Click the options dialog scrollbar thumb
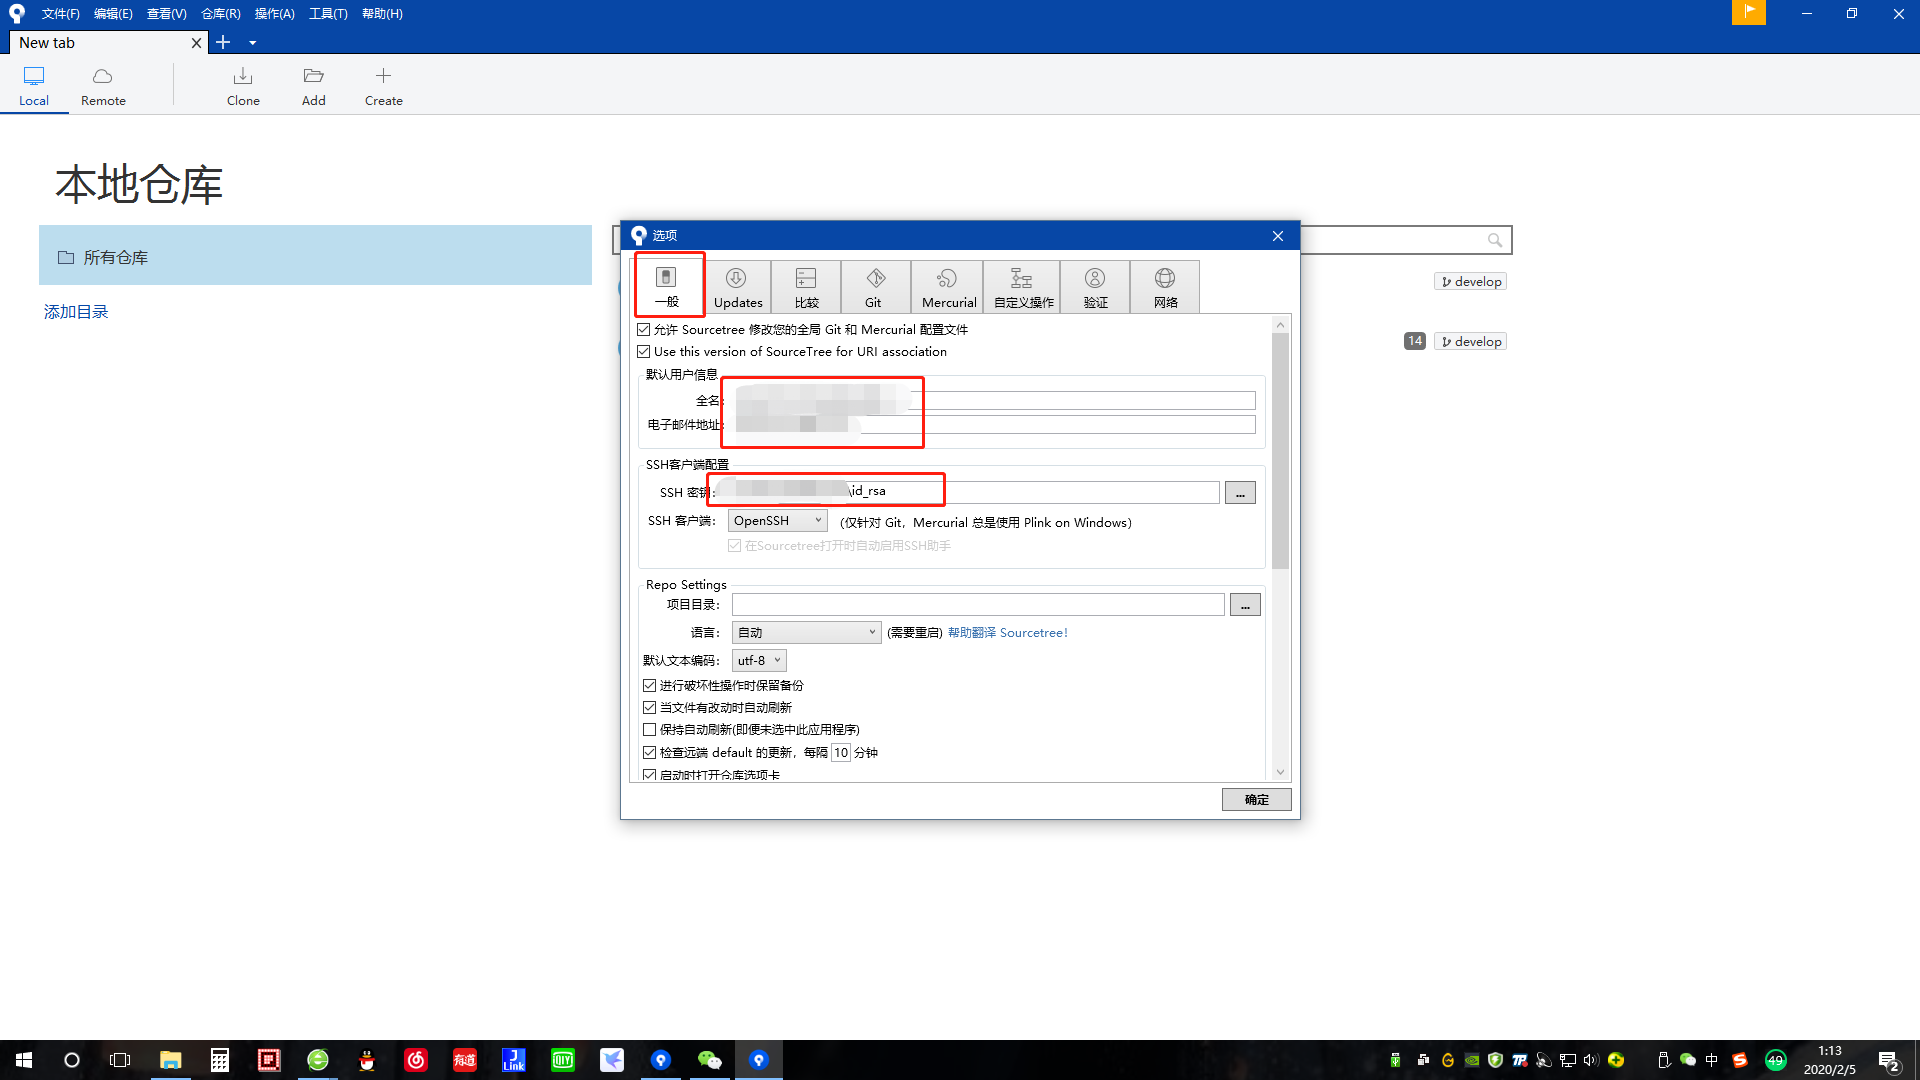The image size is (1920, 1080). (x=1280, y=450)
